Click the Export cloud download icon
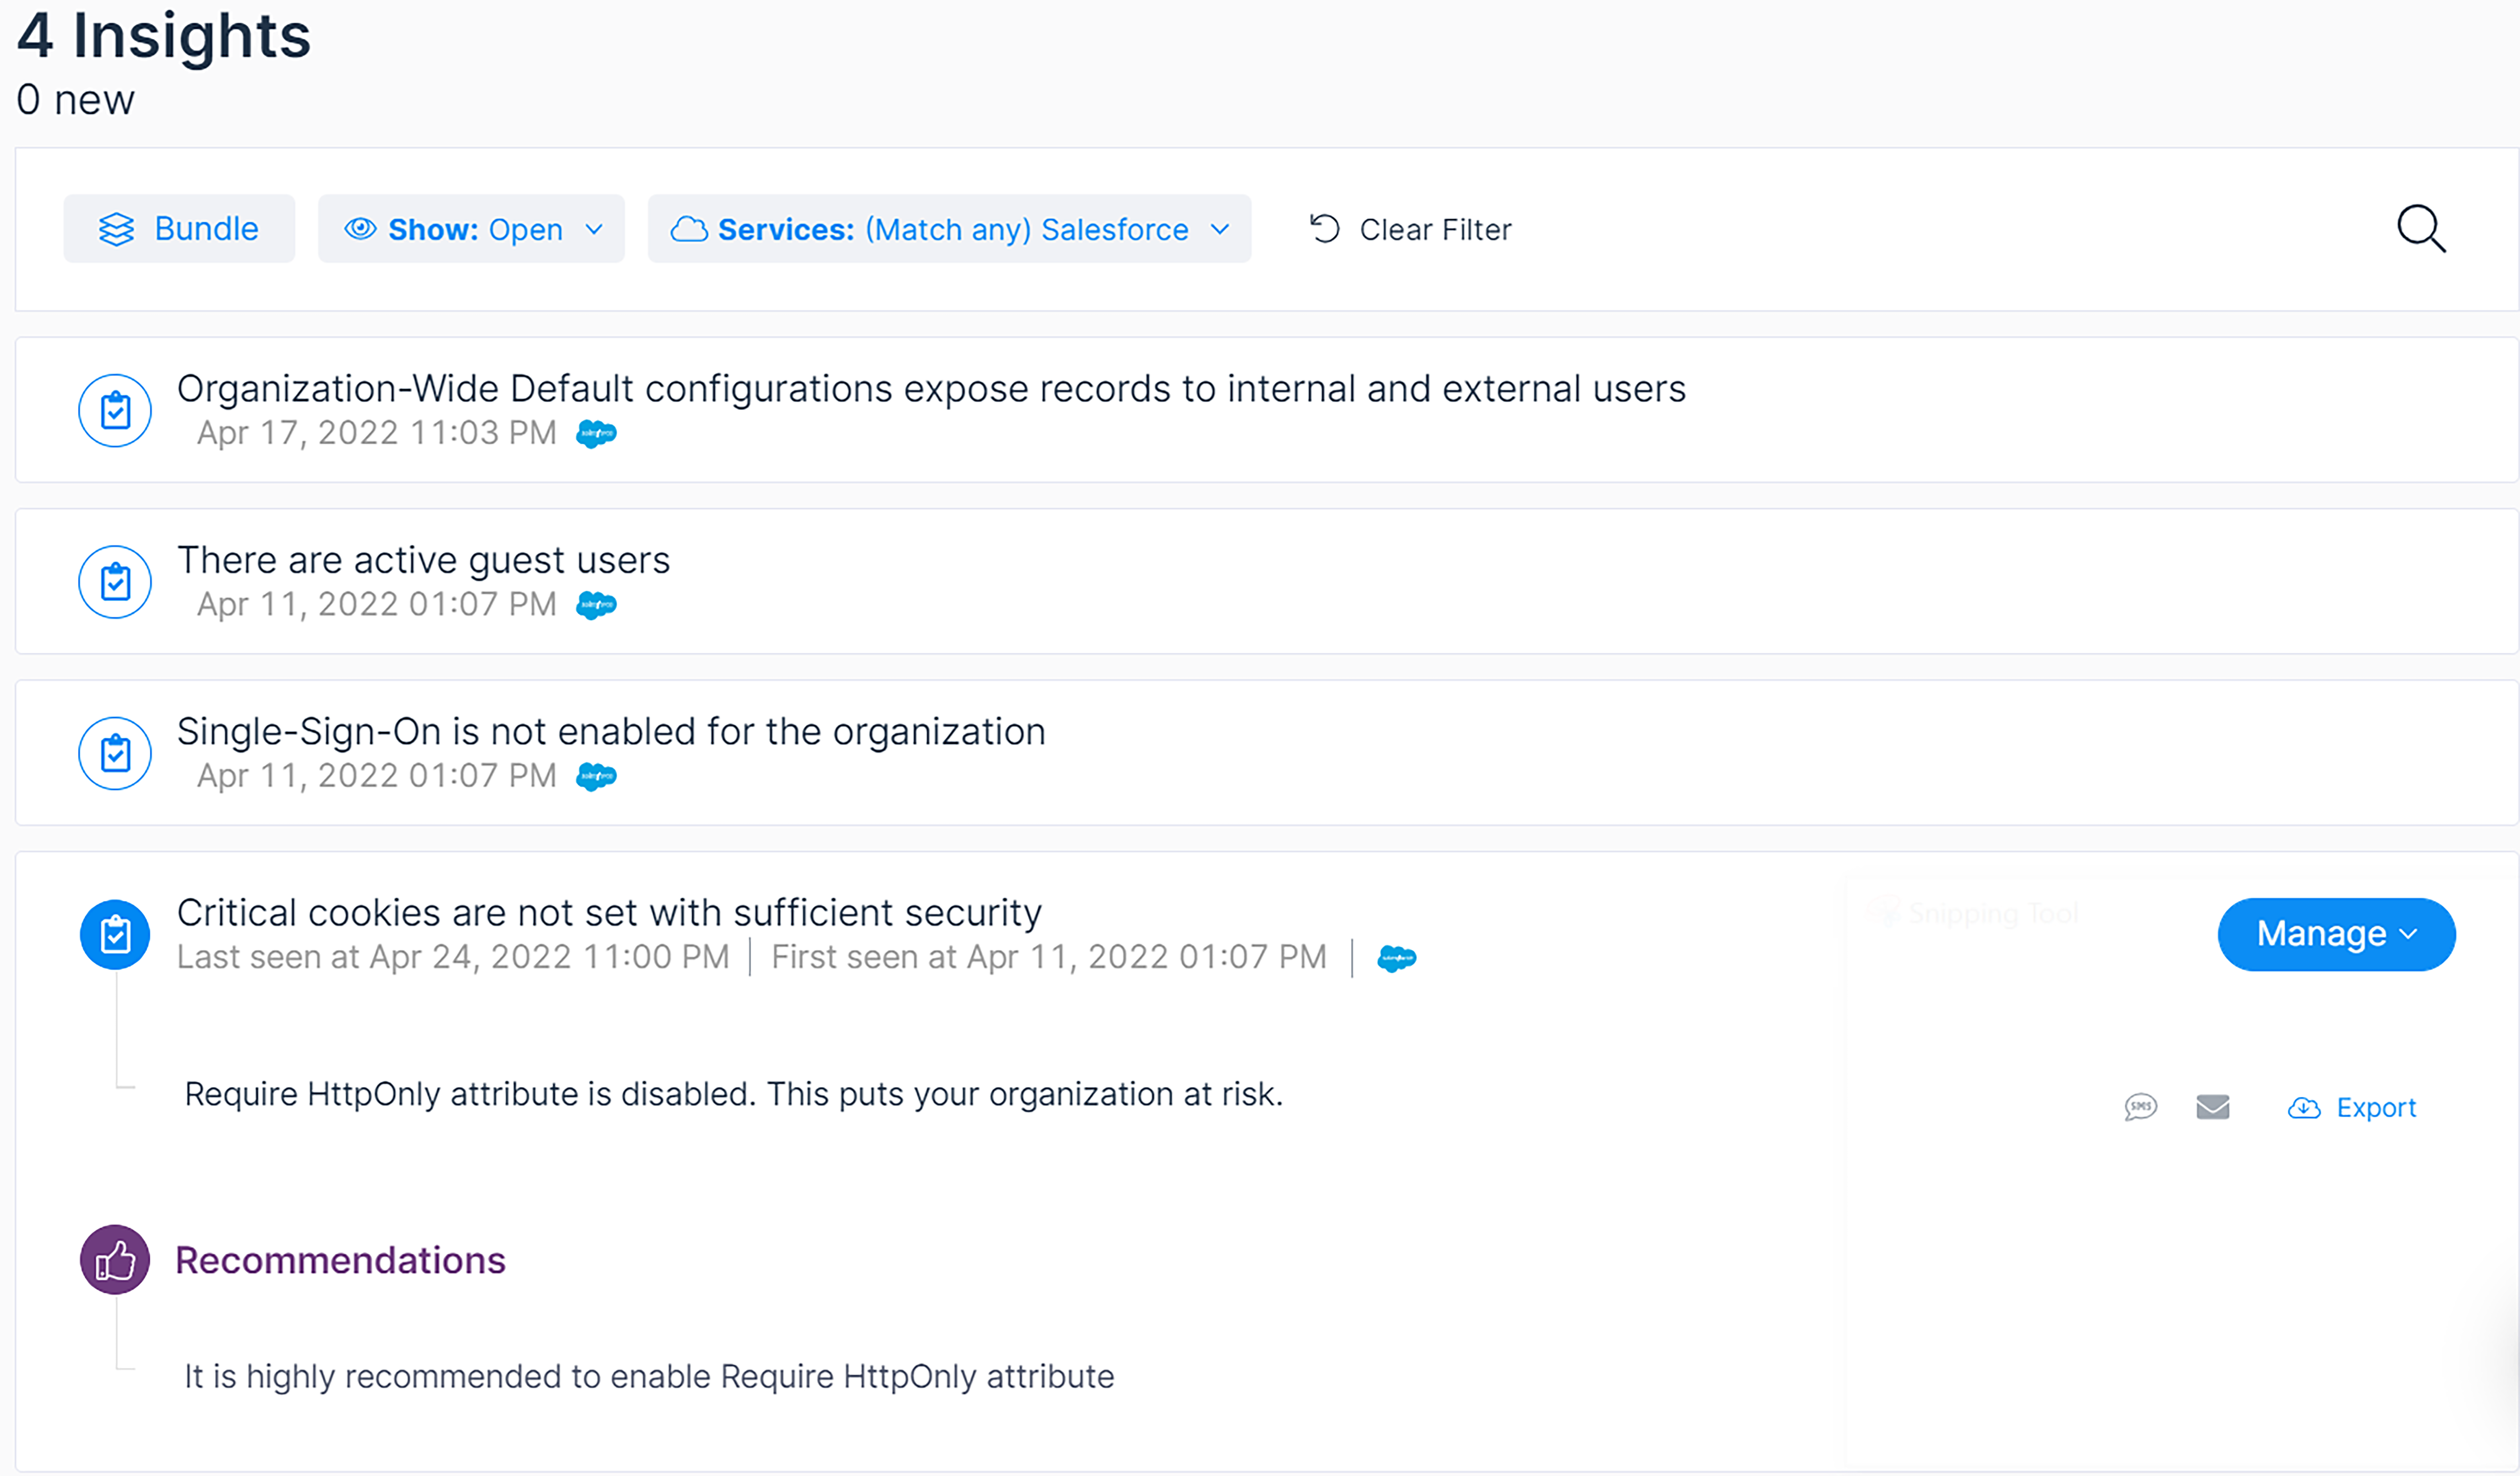Image resolution: width=2520 pixels, height=1476 pixels. coord(2304,1108)
